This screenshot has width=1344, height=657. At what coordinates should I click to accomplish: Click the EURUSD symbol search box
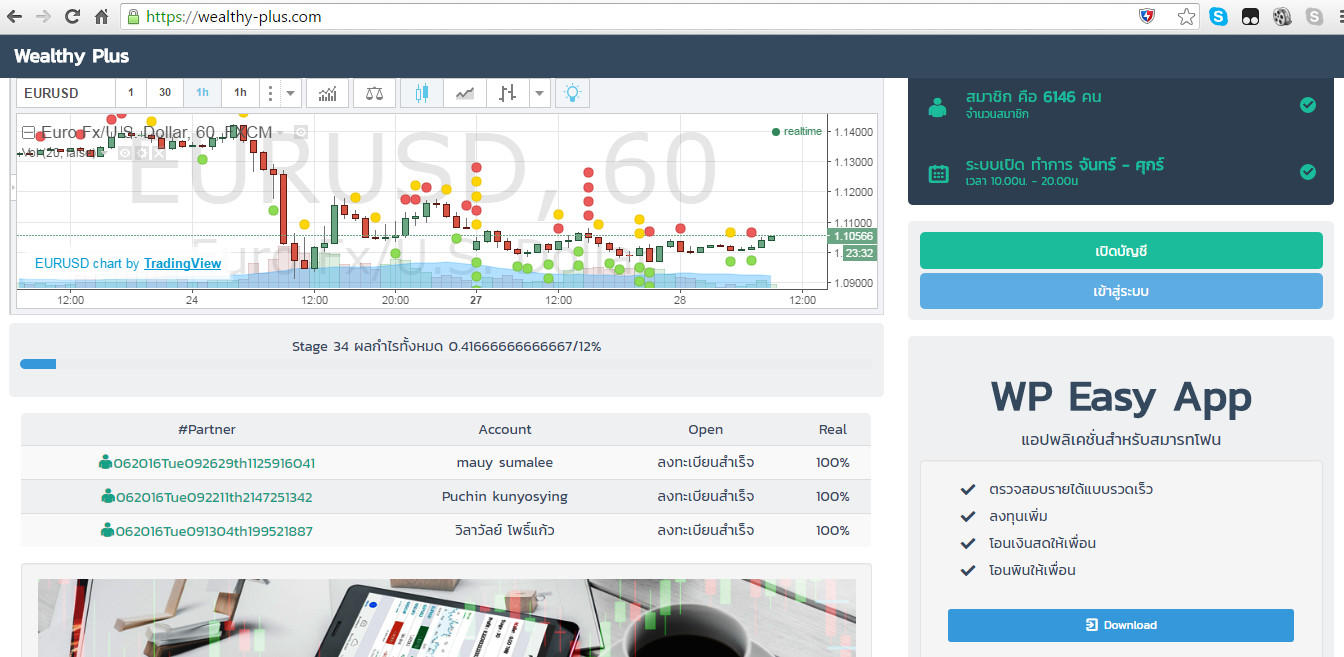[x=65, y=93]
